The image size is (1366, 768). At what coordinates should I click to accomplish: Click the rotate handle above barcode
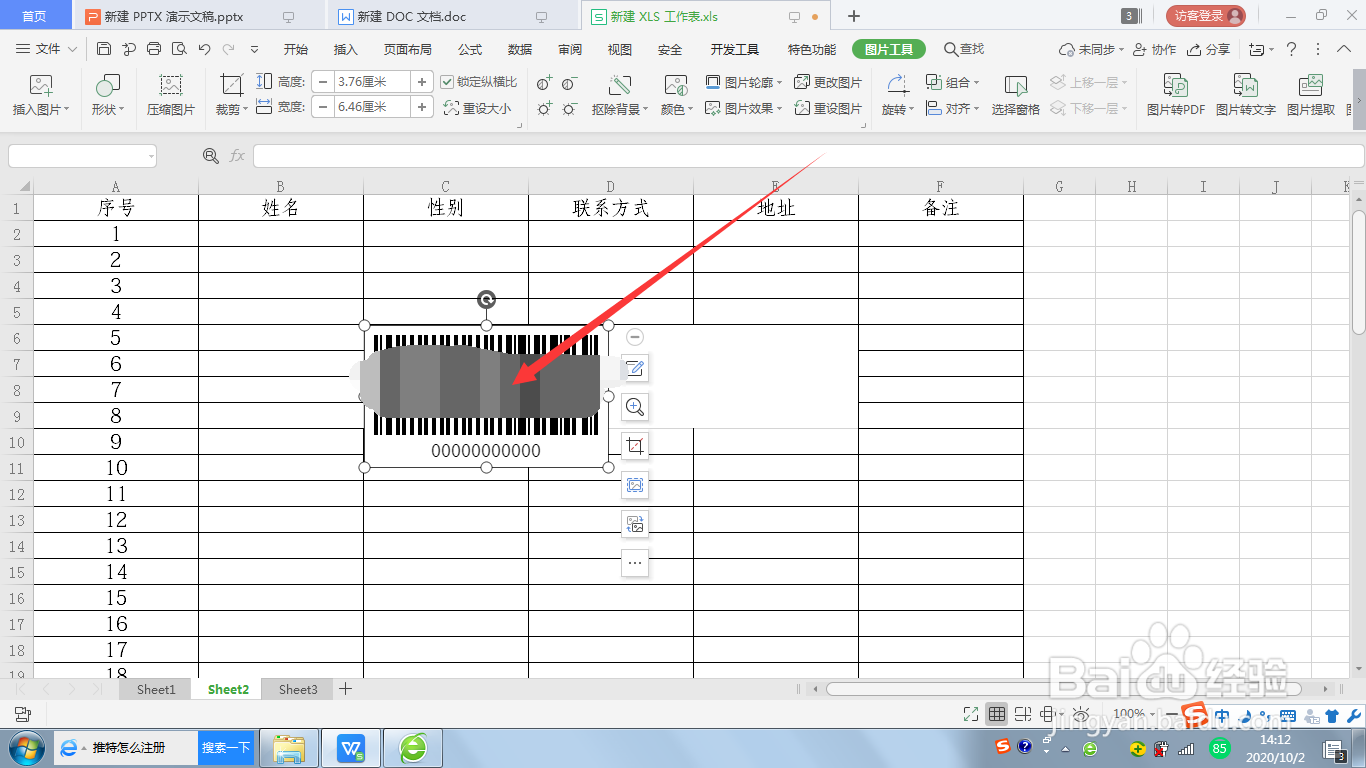click(486, 299)
